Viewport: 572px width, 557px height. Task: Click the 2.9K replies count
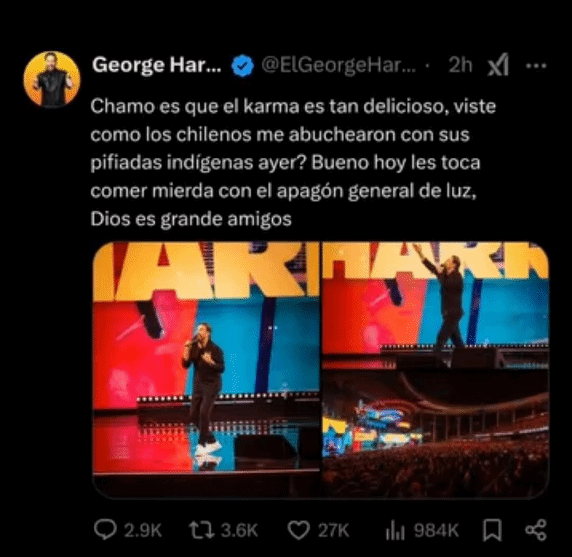point(143,530)
